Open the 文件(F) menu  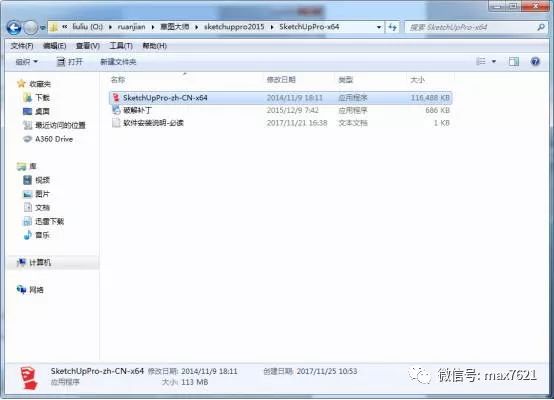coord(22,46)
